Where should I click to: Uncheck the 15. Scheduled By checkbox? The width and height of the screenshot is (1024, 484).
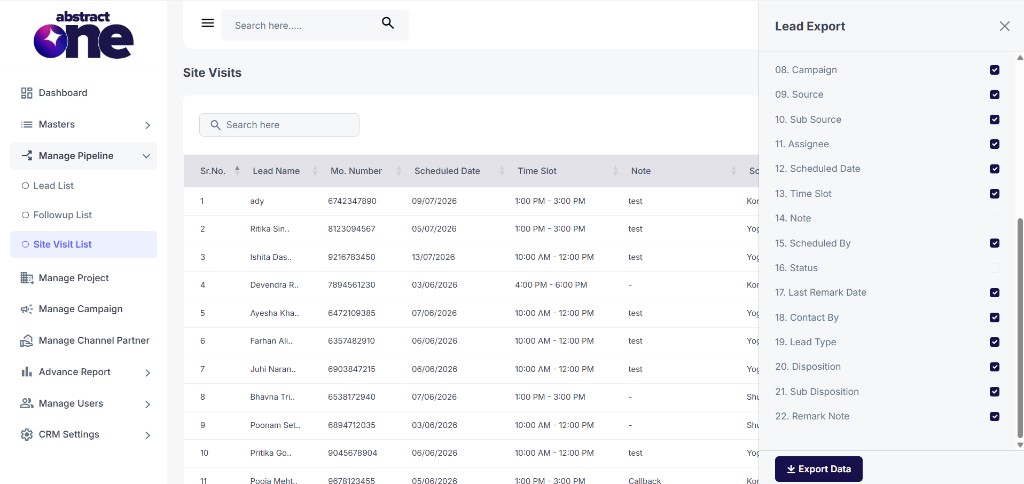pos(994,243)
